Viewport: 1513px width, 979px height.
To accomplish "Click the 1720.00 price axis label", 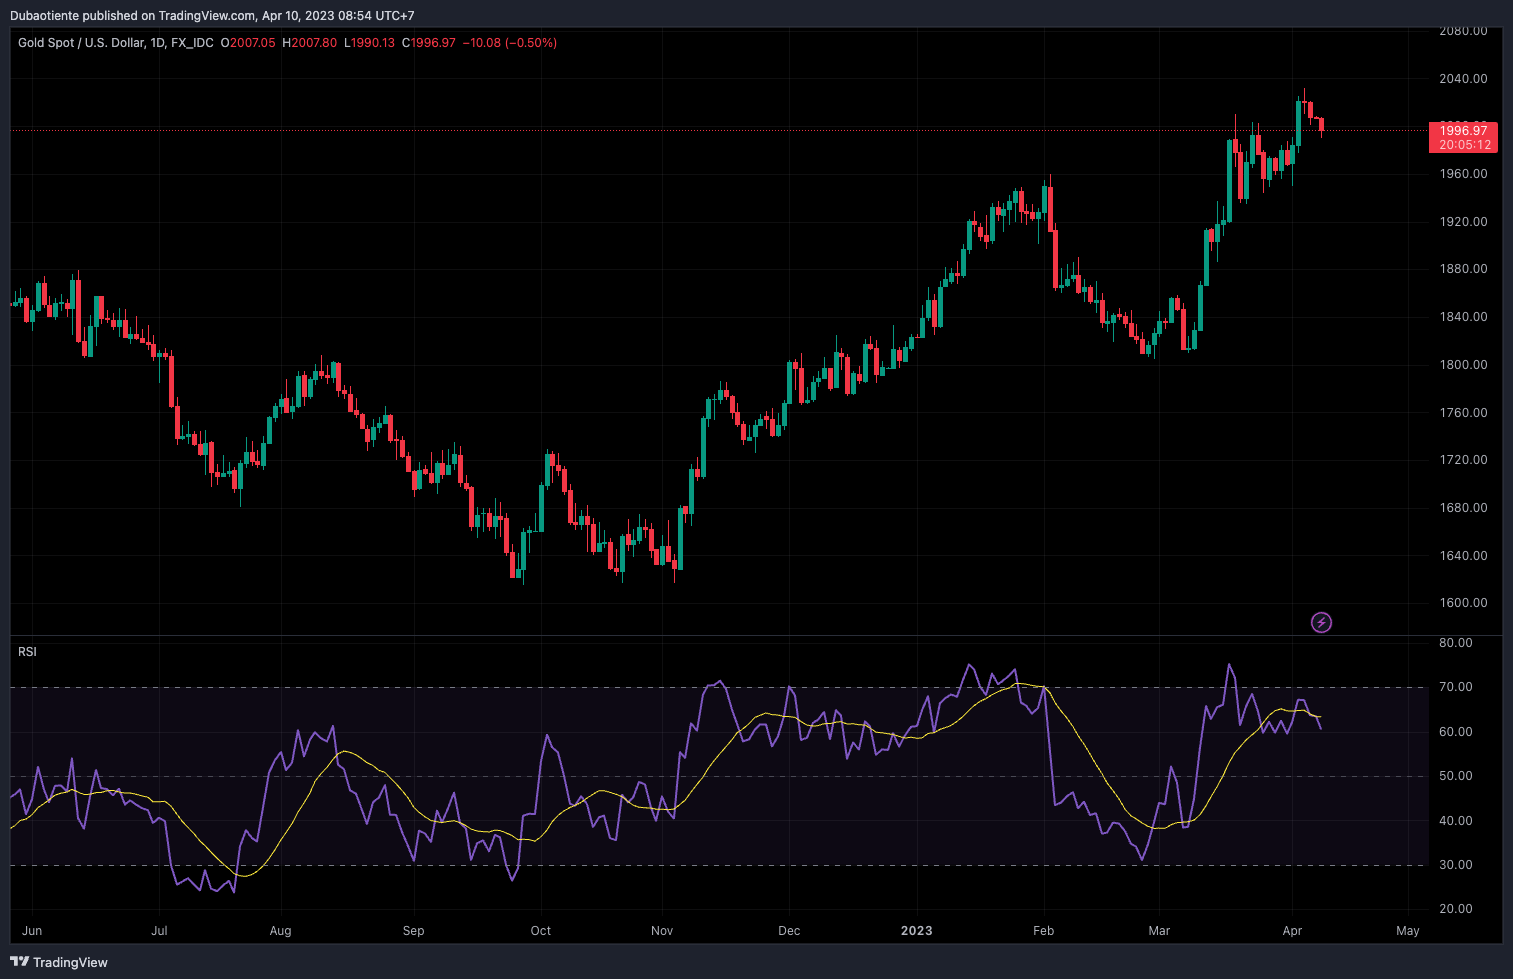I will click(x=1463, y=460).
